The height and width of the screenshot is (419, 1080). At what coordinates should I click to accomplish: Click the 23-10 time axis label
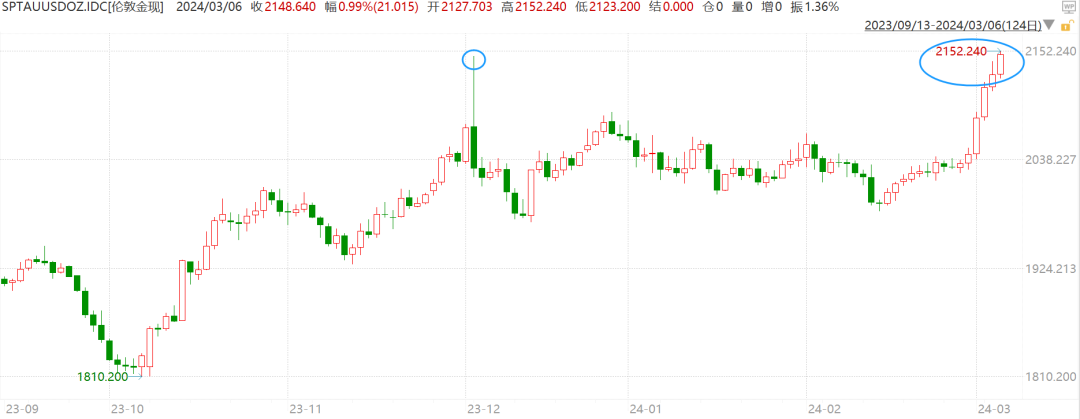[x=129, y=408]
